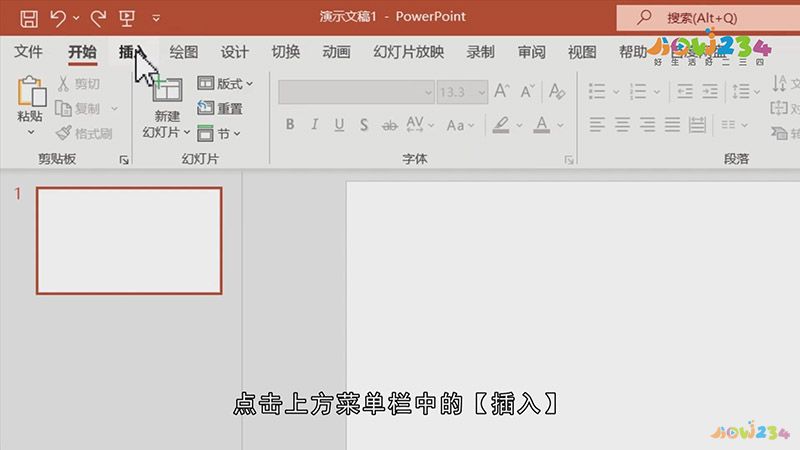This screenshot has height=450, width=800.
Task: Open the Customize Quick Access Toolbar arrow
Action: pos(156,18)
